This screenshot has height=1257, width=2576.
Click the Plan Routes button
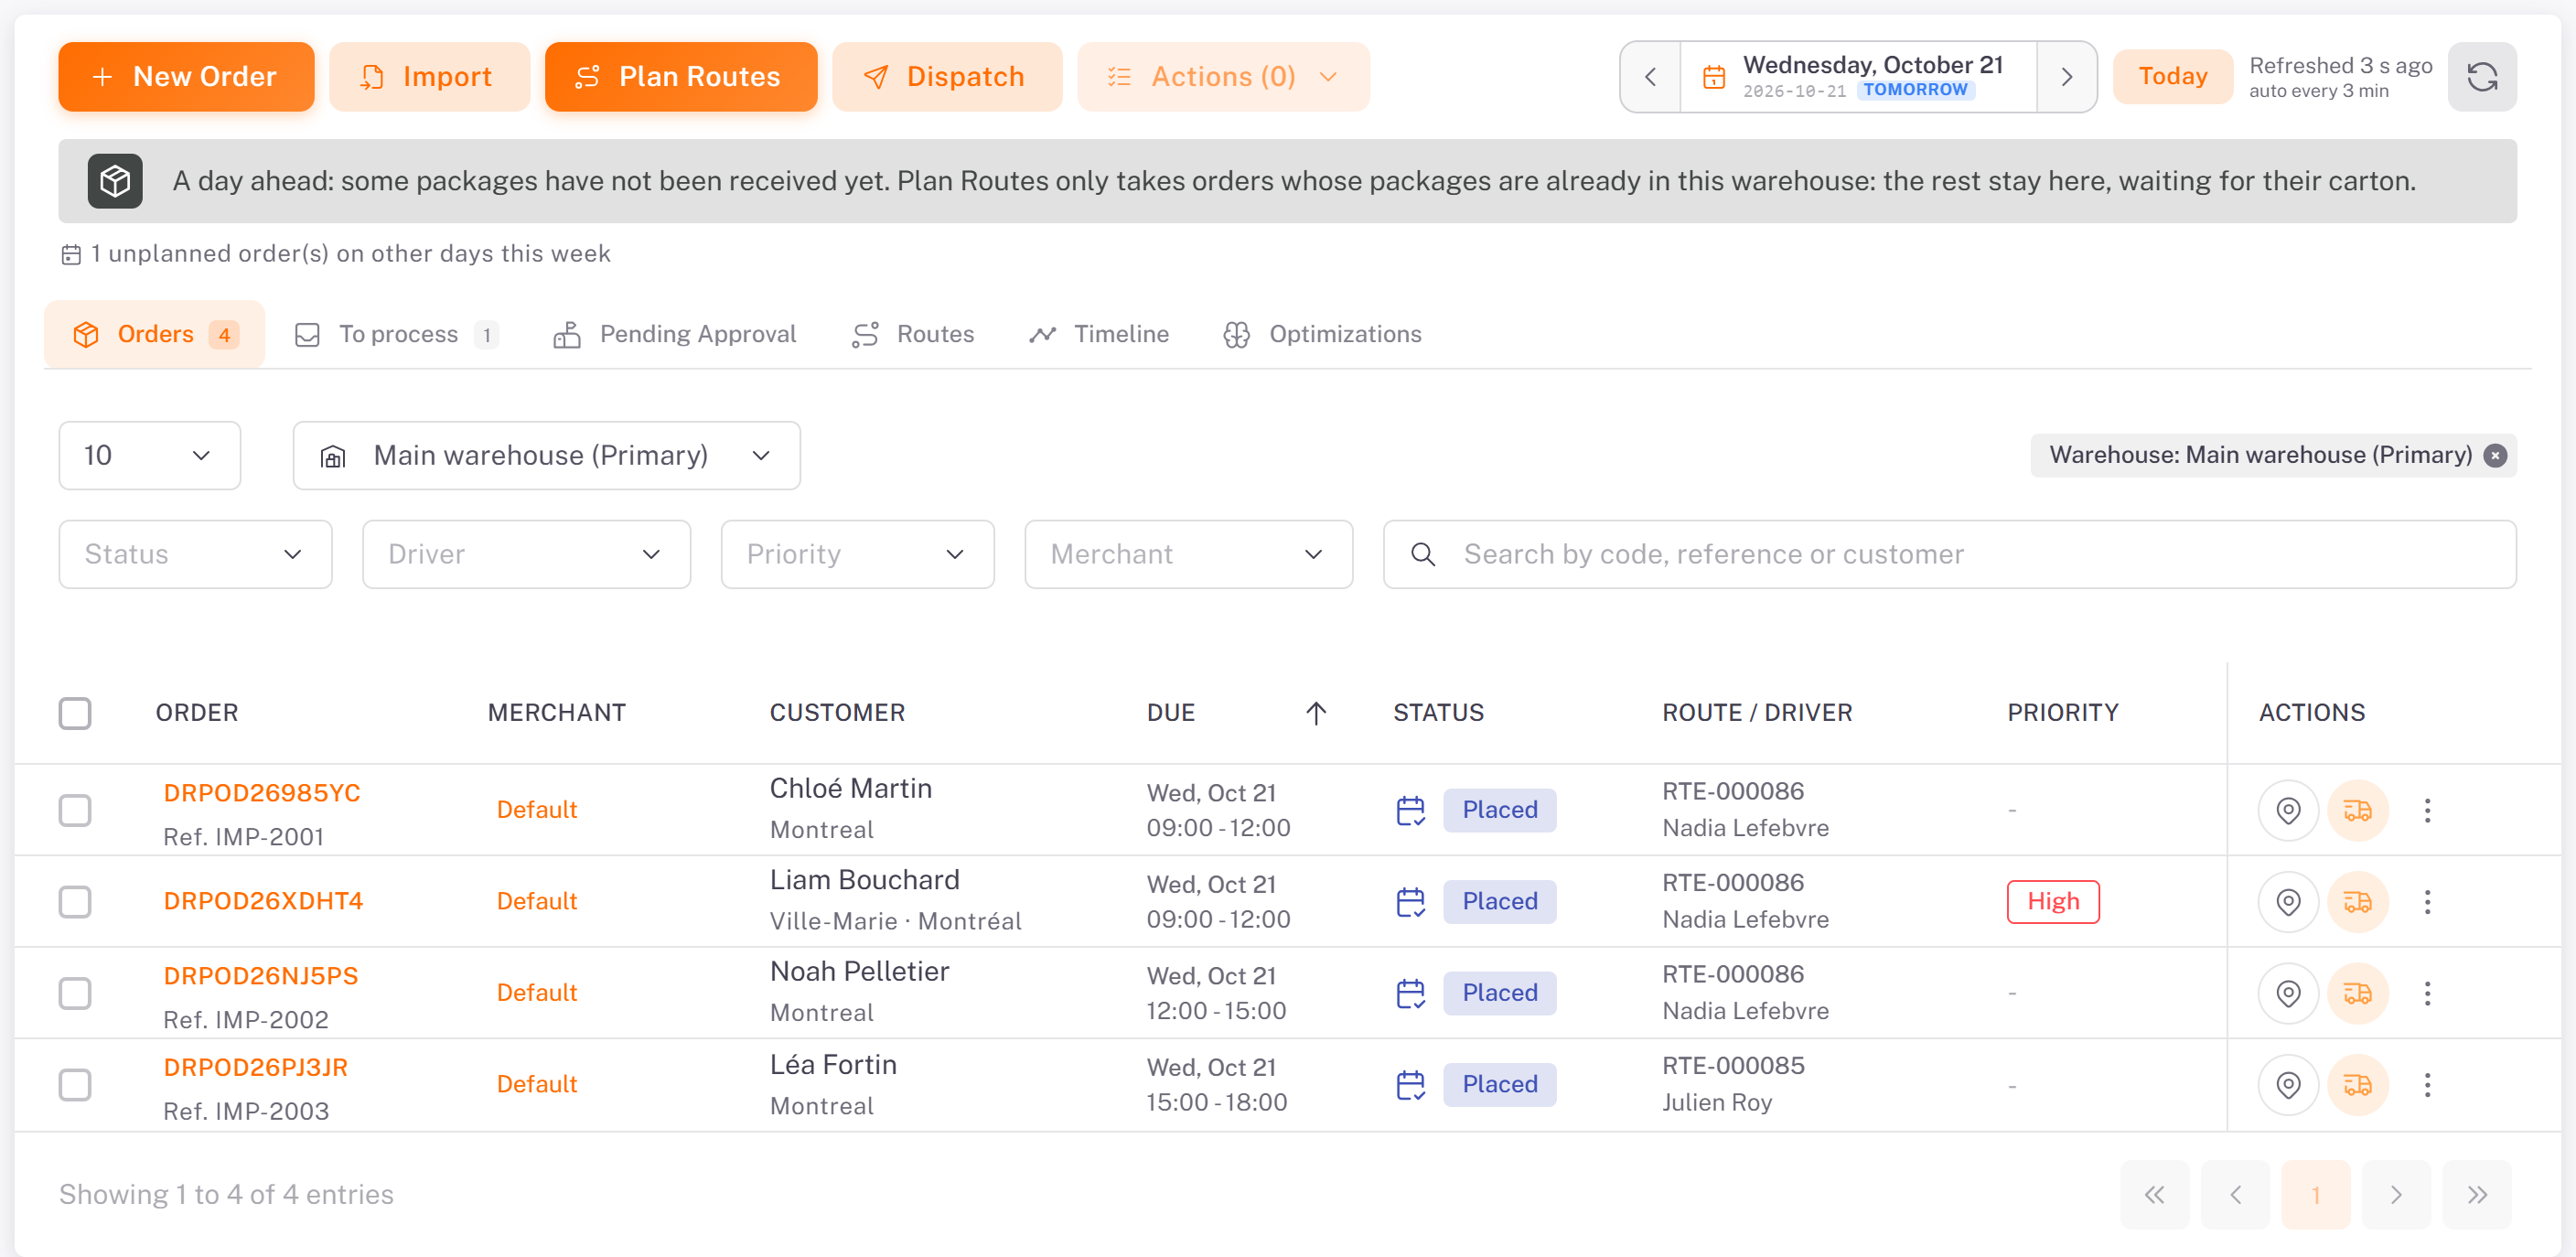680,77
